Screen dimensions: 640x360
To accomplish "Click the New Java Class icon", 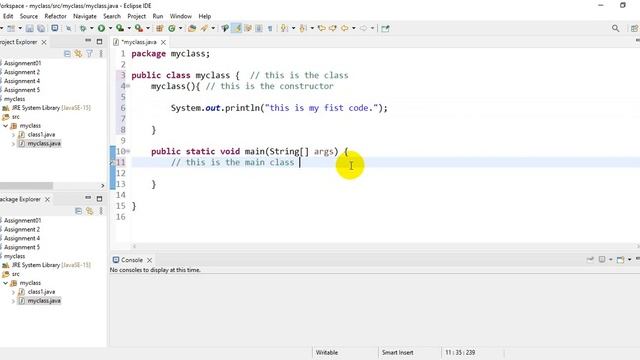I will coord(172,29).
